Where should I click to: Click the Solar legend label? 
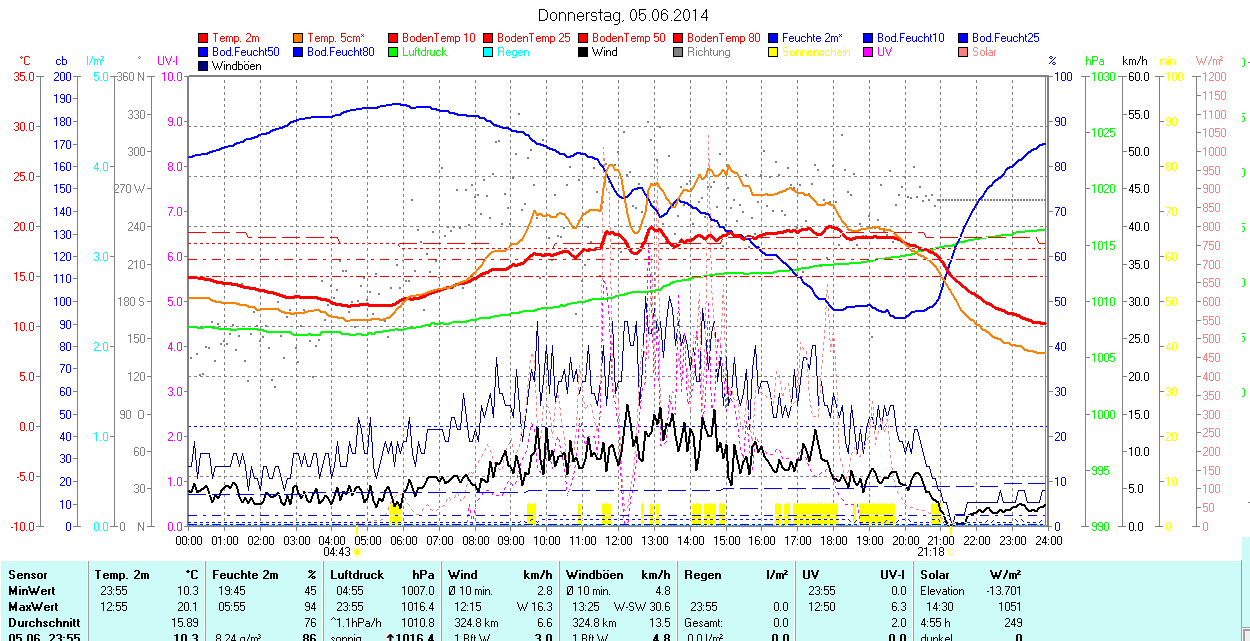[984, 52]
